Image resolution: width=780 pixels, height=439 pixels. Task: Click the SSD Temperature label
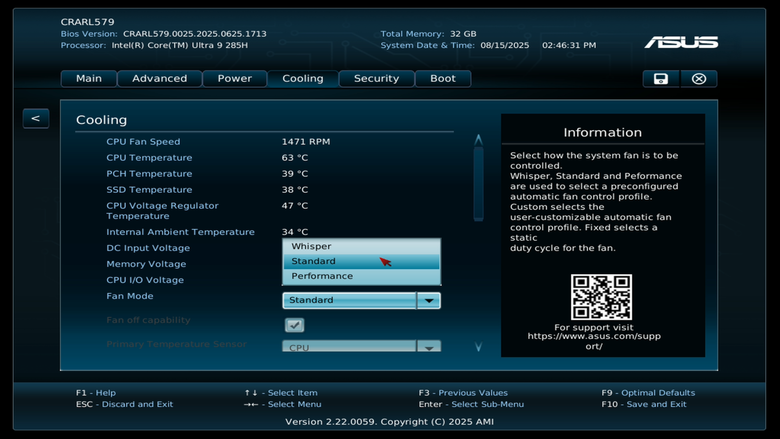(x=149, y=189)
